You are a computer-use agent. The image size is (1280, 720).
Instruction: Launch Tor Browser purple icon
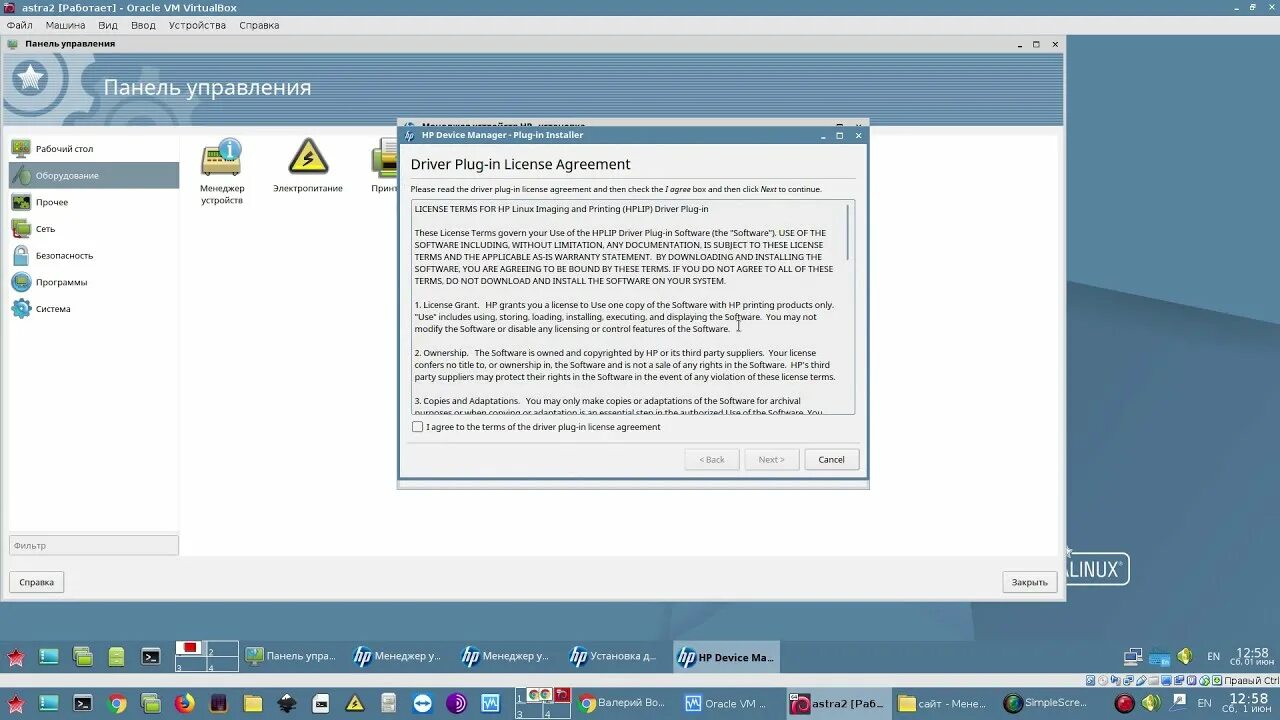tap(457, 703)
